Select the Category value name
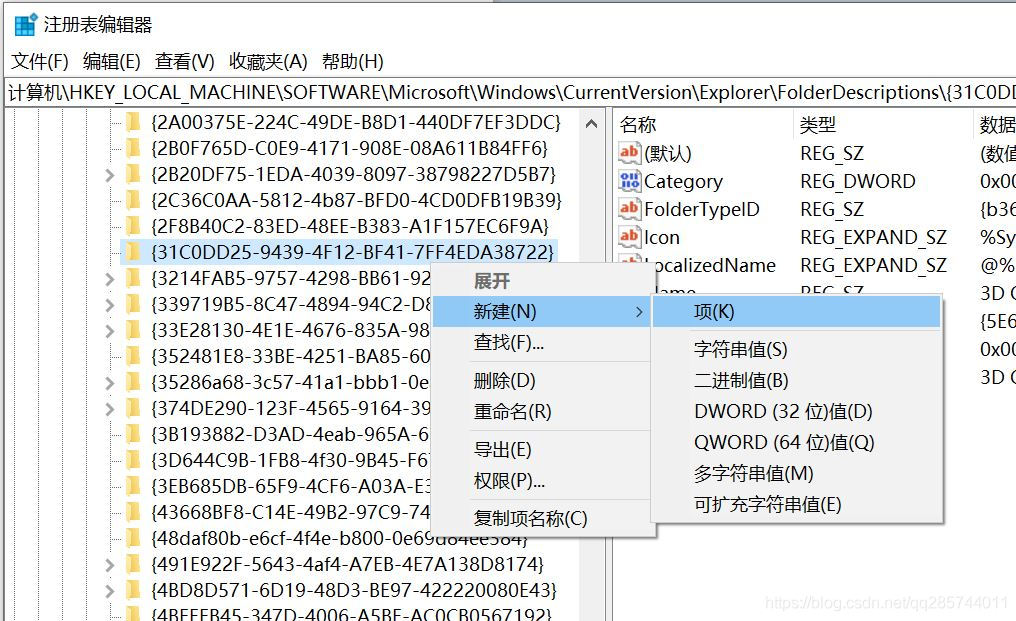 [x=683, y=182]
